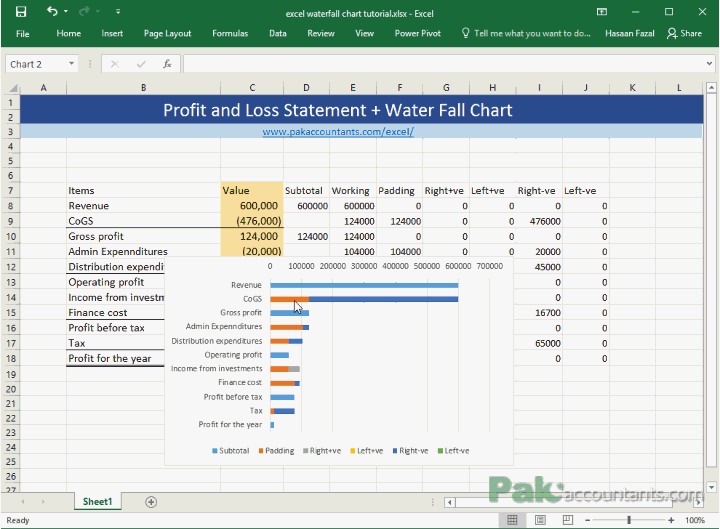Click the Subtotal legend entry

pyautogui.click(x=231, y=451)
